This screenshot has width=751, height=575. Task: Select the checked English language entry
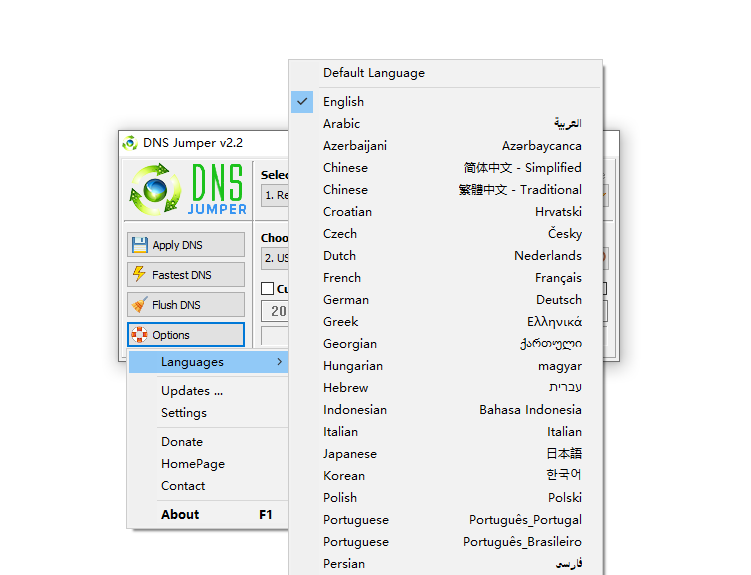point(445,102)
